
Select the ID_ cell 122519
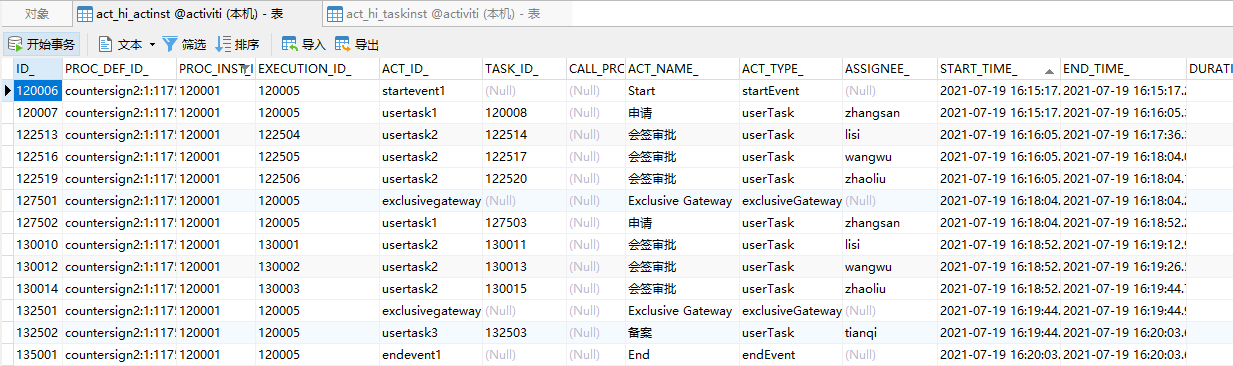(x=37, y=178)
